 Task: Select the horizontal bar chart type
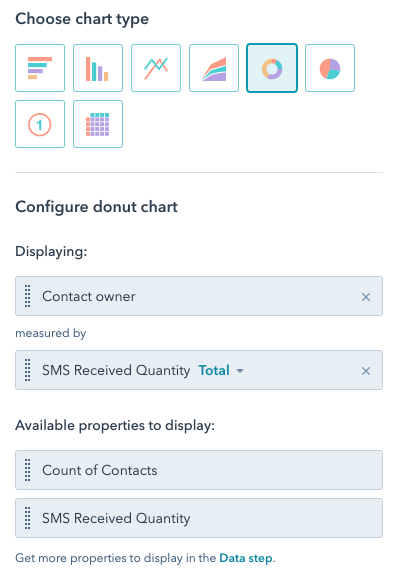(40, 68)
